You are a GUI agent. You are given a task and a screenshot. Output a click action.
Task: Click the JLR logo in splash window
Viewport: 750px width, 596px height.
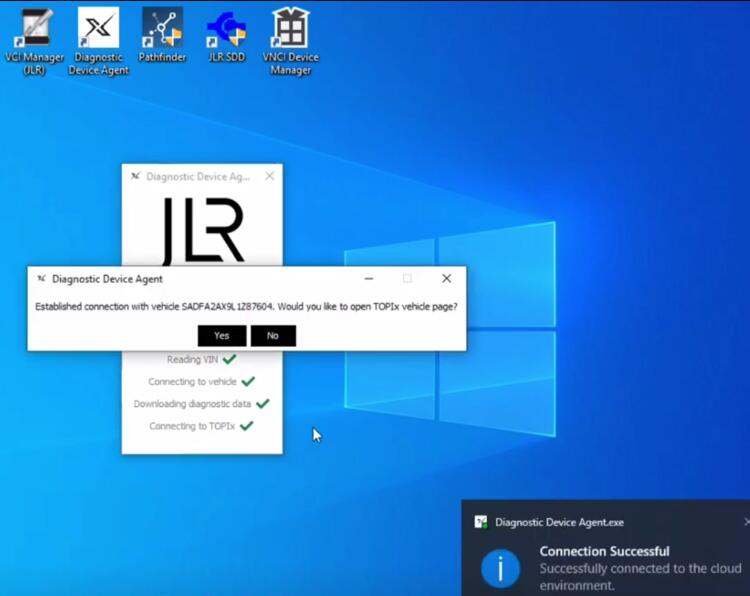203,231
